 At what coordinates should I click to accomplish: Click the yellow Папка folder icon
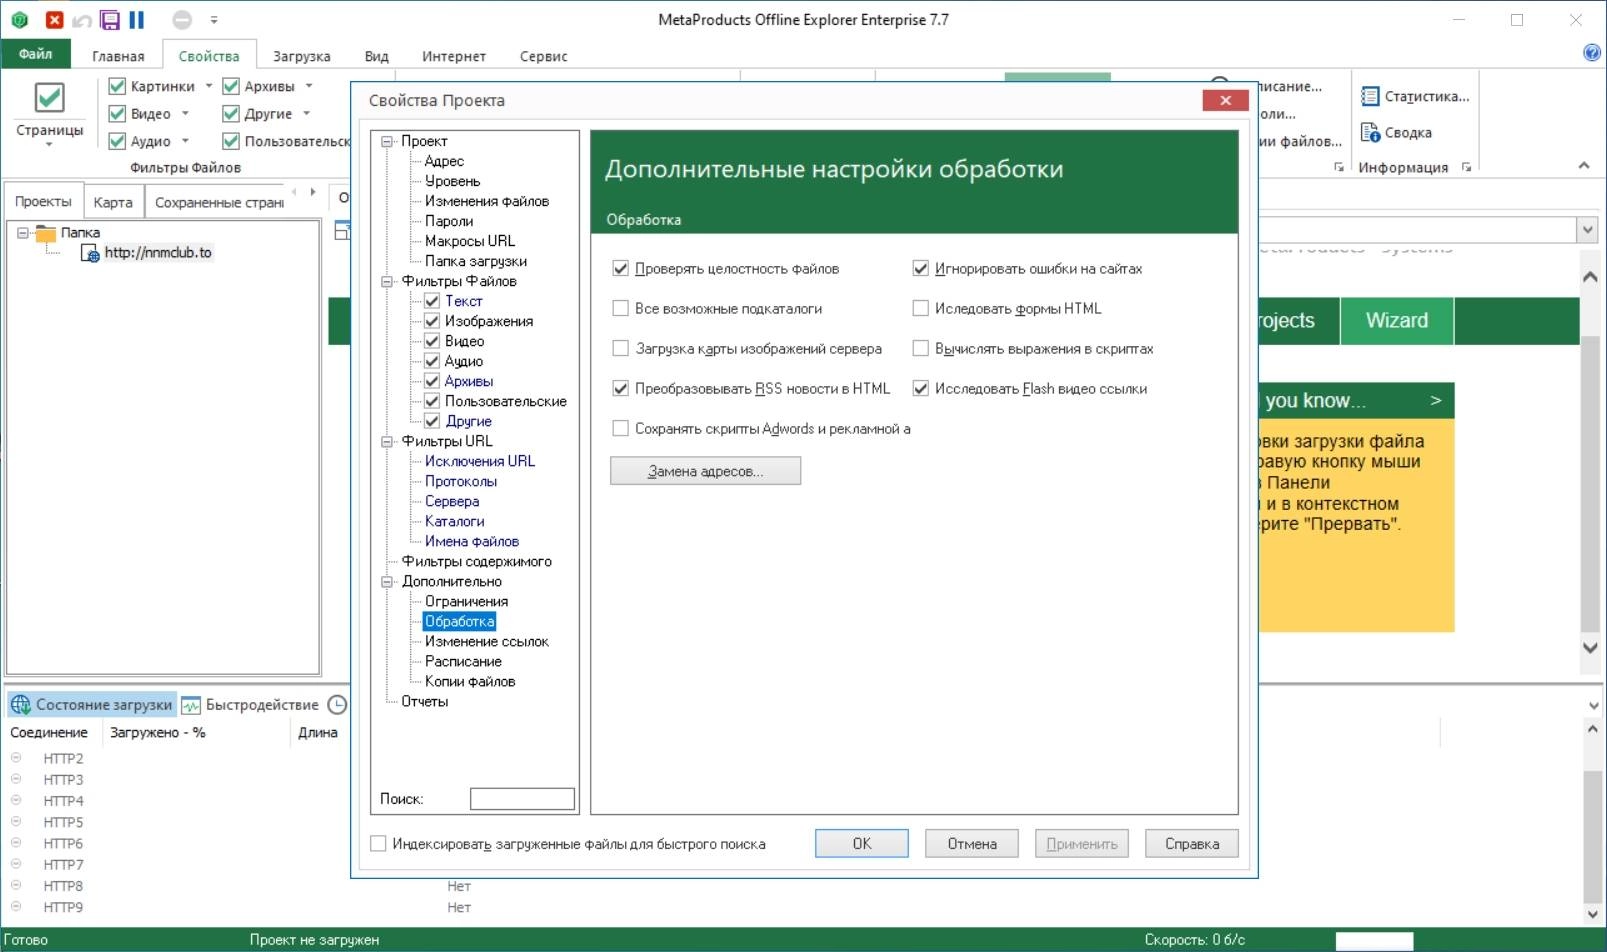pyautogui.click(x=46, y=233)
